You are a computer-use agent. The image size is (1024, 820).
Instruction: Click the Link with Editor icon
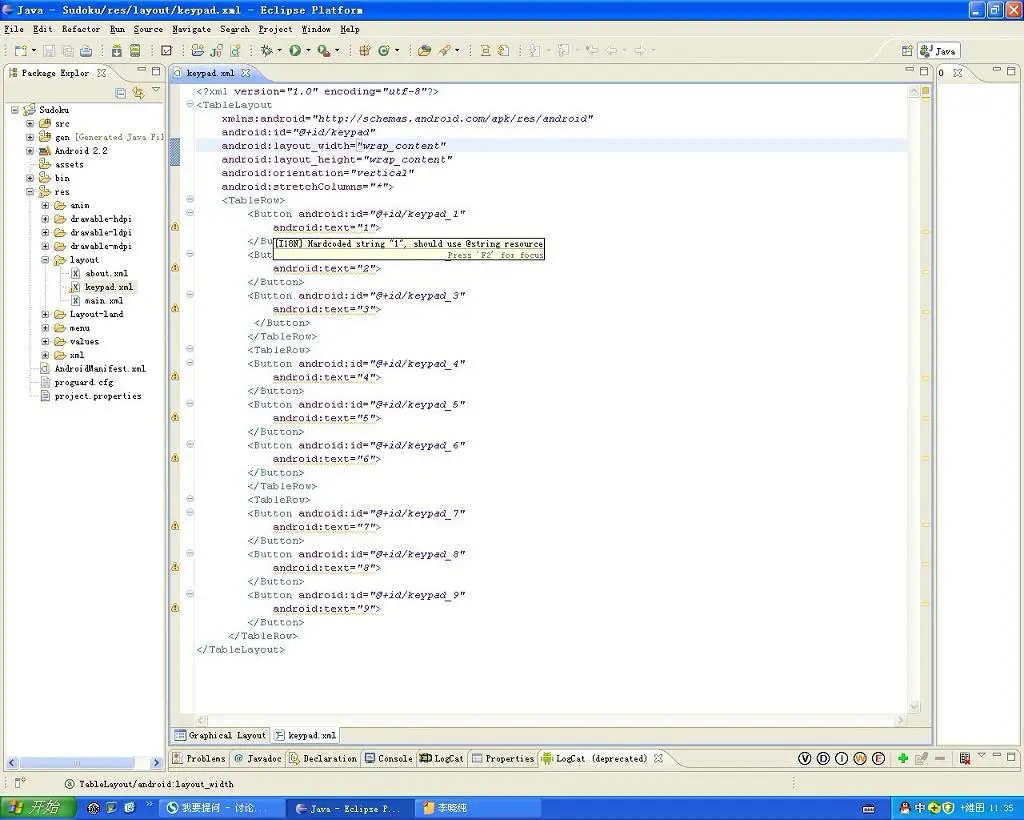pyautogui.click(x=138, y=92)
